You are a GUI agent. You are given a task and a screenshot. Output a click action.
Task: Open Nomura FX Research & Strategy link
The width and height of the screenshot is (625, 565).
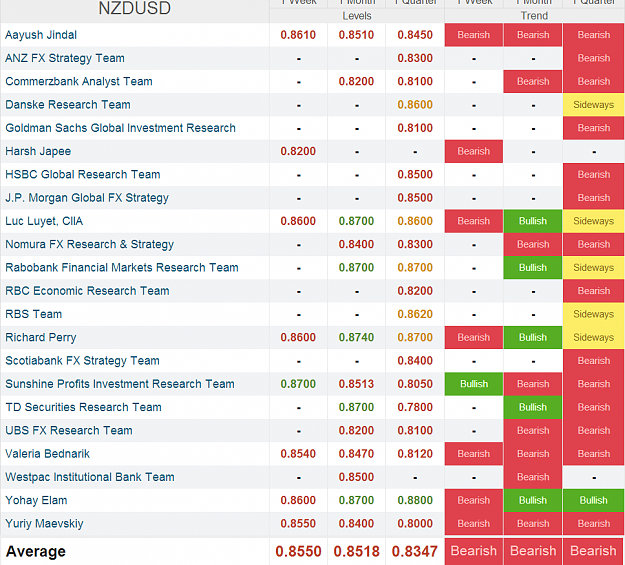coord(89,244)
